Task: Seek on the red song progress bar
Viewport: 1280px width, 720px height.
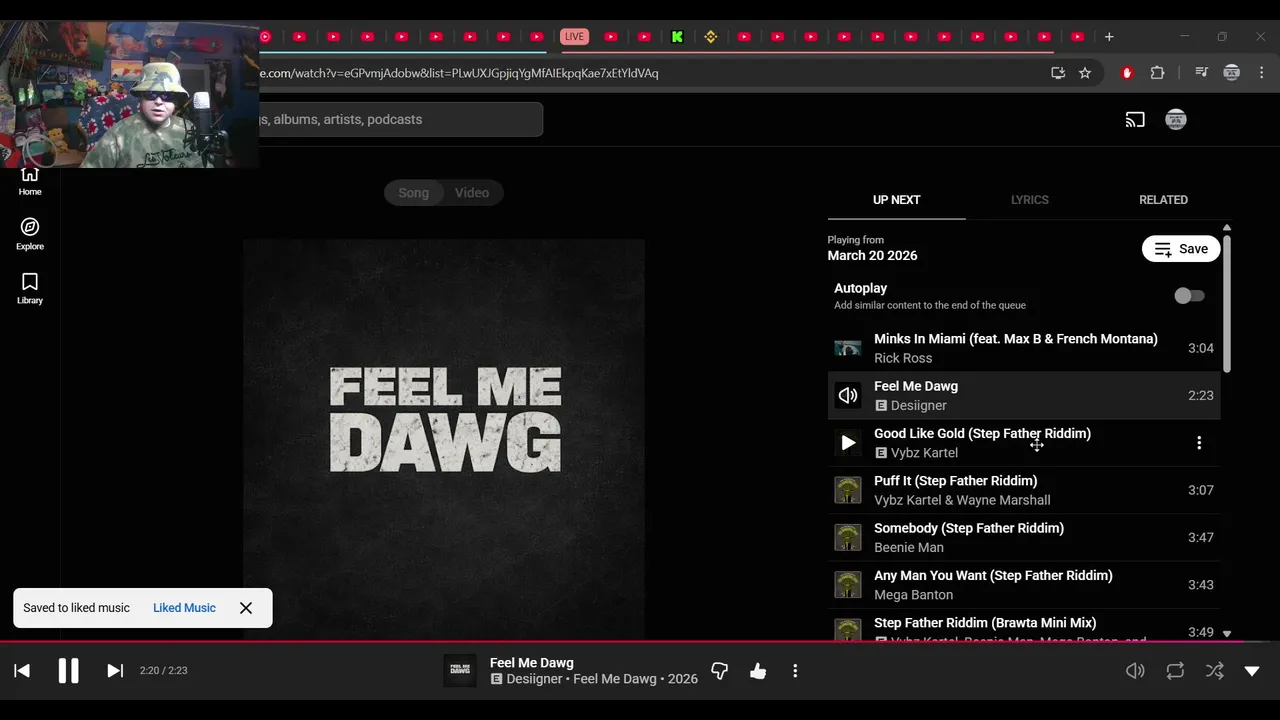Action: (640, 642)
